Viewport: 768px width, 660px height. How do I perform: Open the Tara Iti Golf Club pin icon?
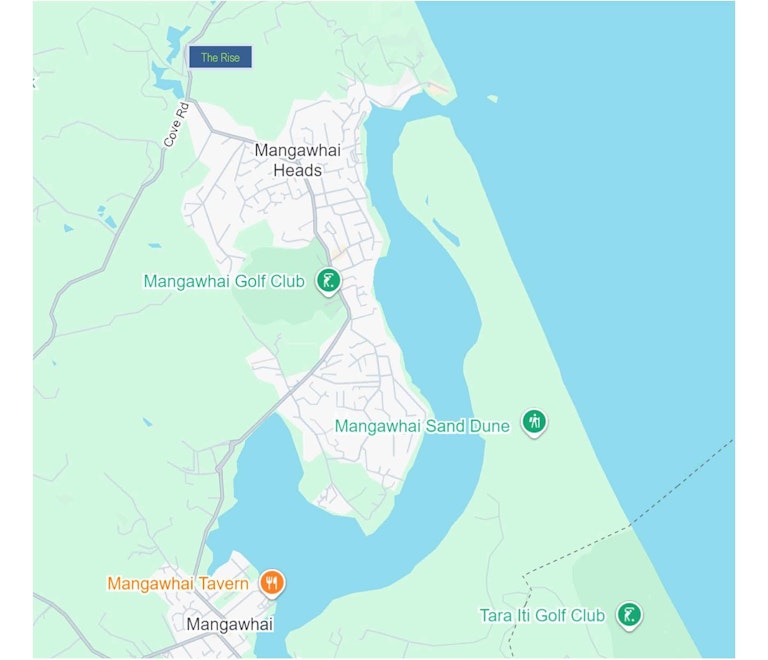(x=629, y=615)
